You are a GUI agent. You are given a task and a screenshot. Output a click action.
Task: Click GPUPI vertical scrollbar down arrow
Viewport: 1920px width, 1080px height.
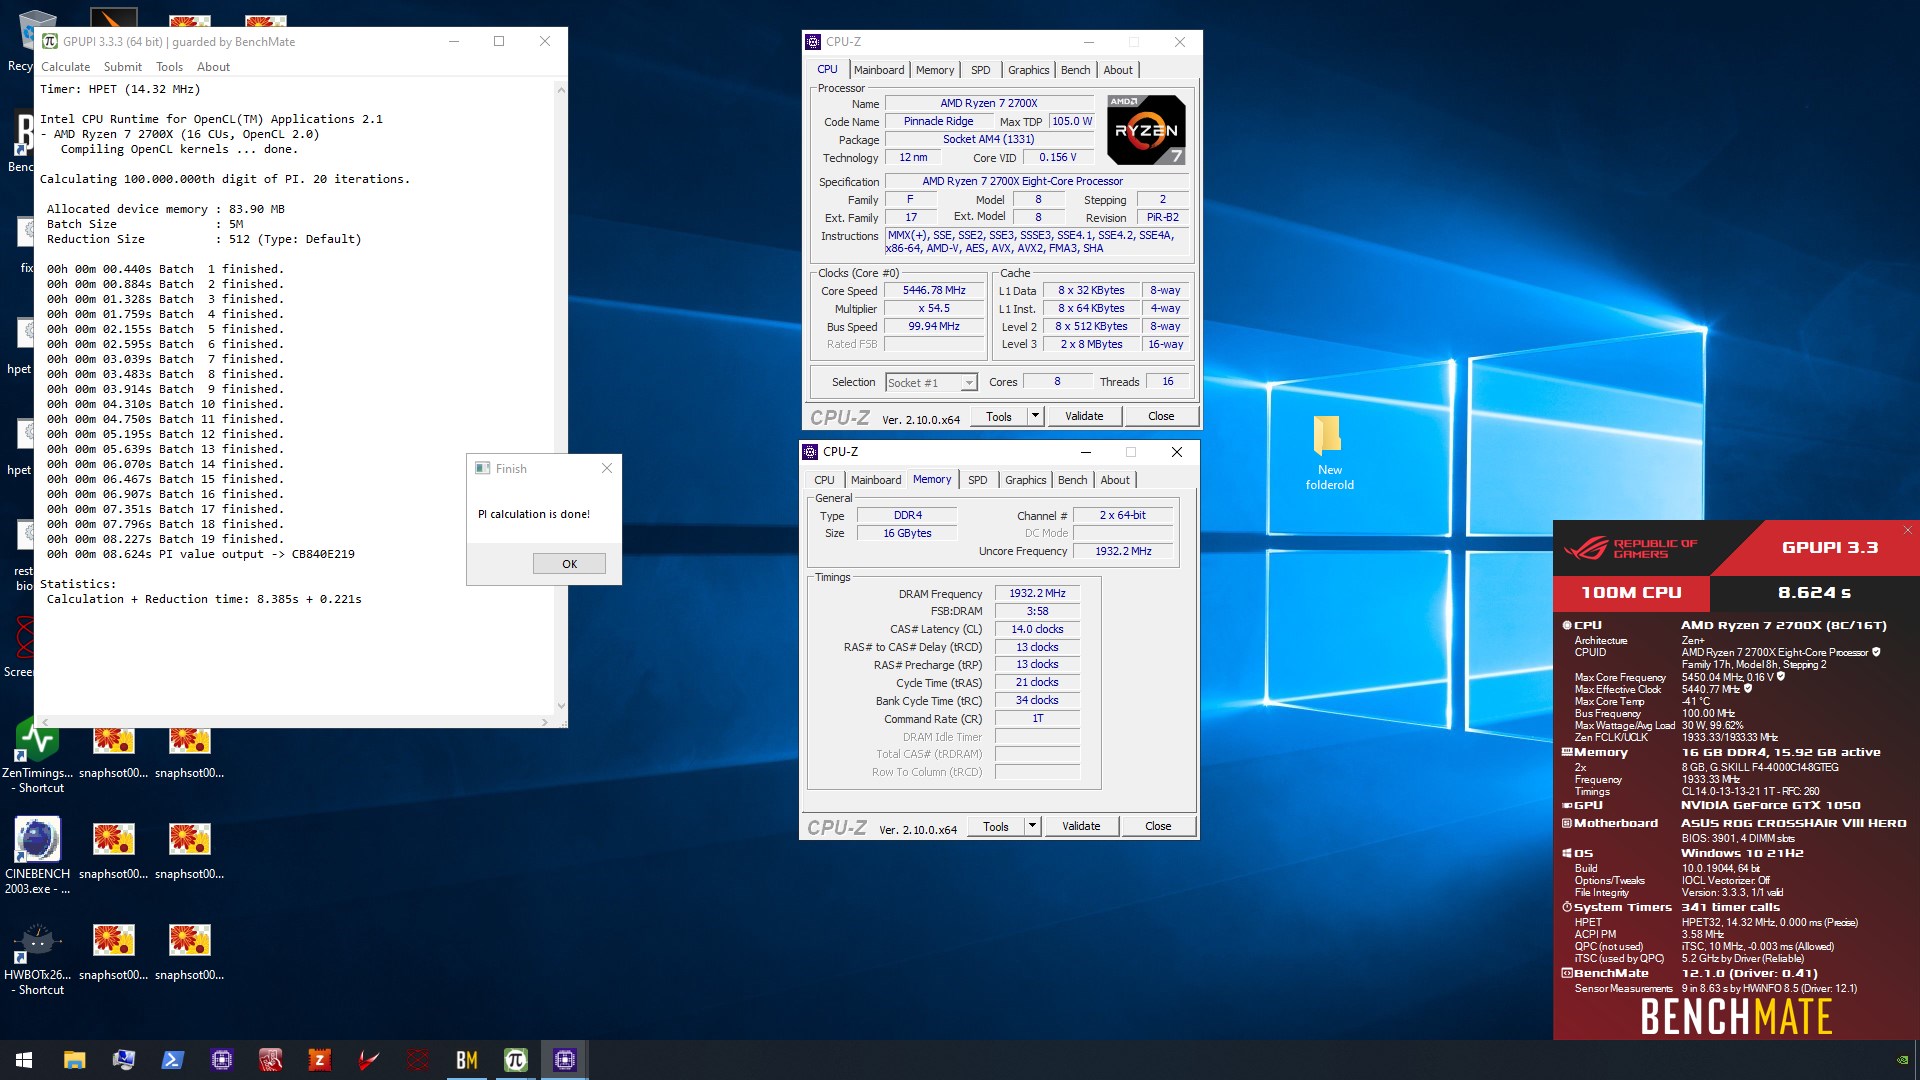[560, 706]
